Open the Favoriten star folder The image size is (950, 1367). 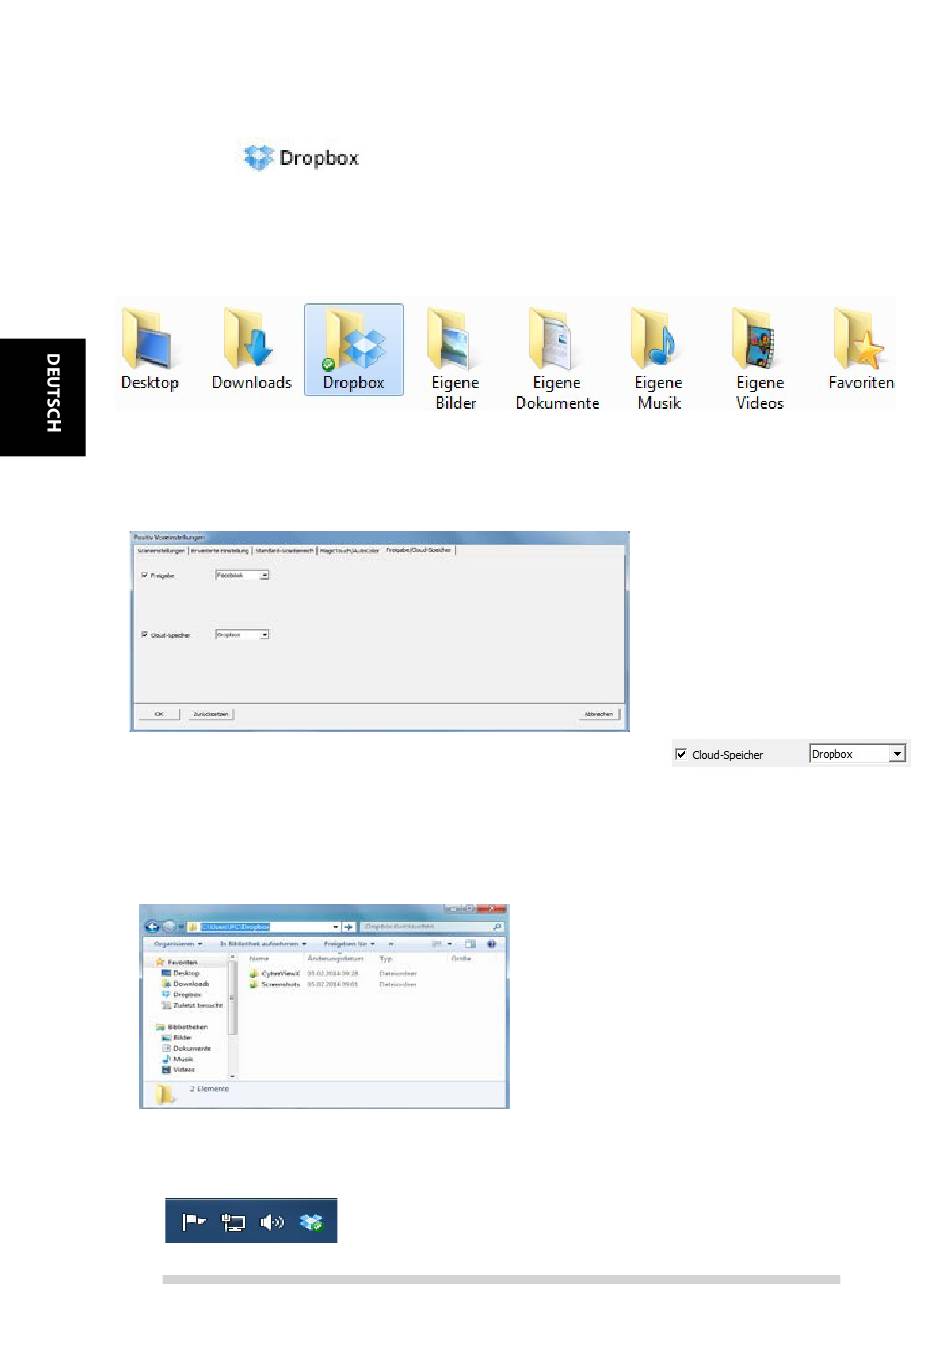[861, 350]
